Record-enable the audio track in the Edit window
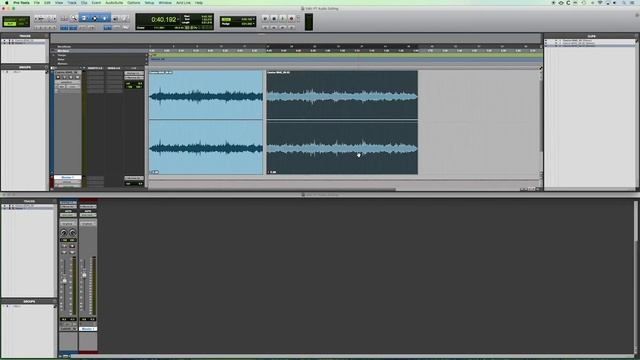Viewport: 640px width, 360px height. 58,77
